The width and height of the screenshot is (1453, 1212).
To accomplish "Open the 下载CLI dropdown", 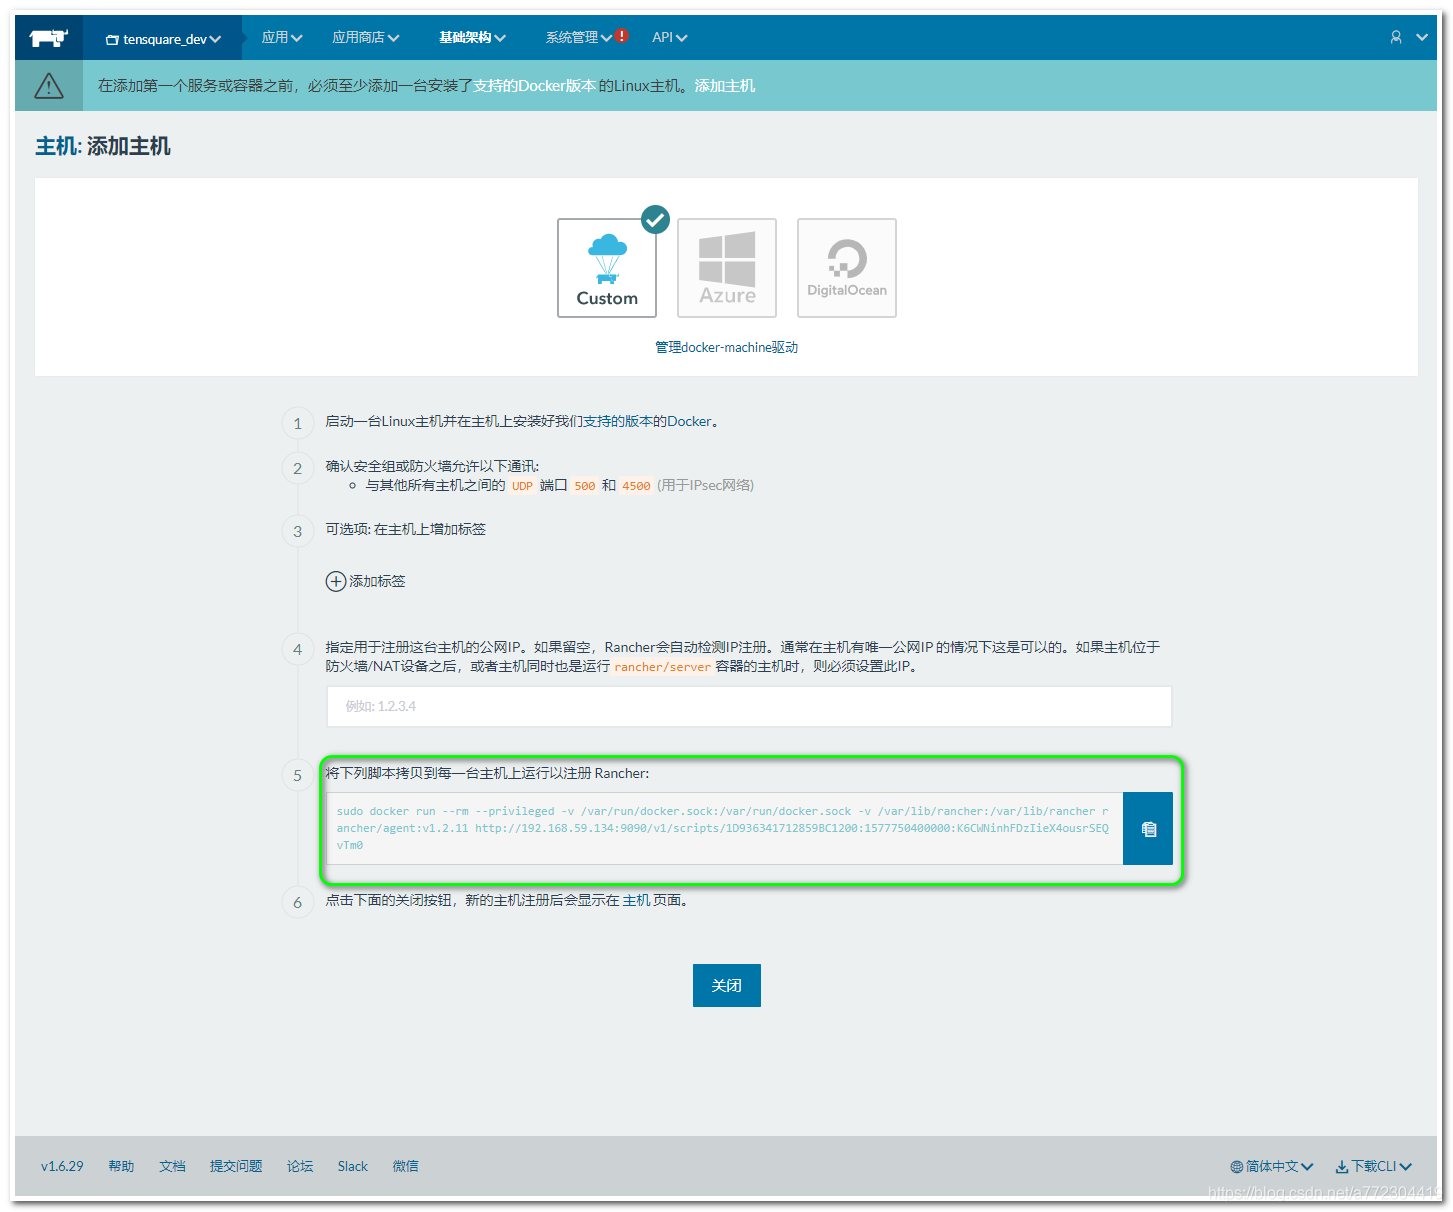I will click(1374, 1166).
